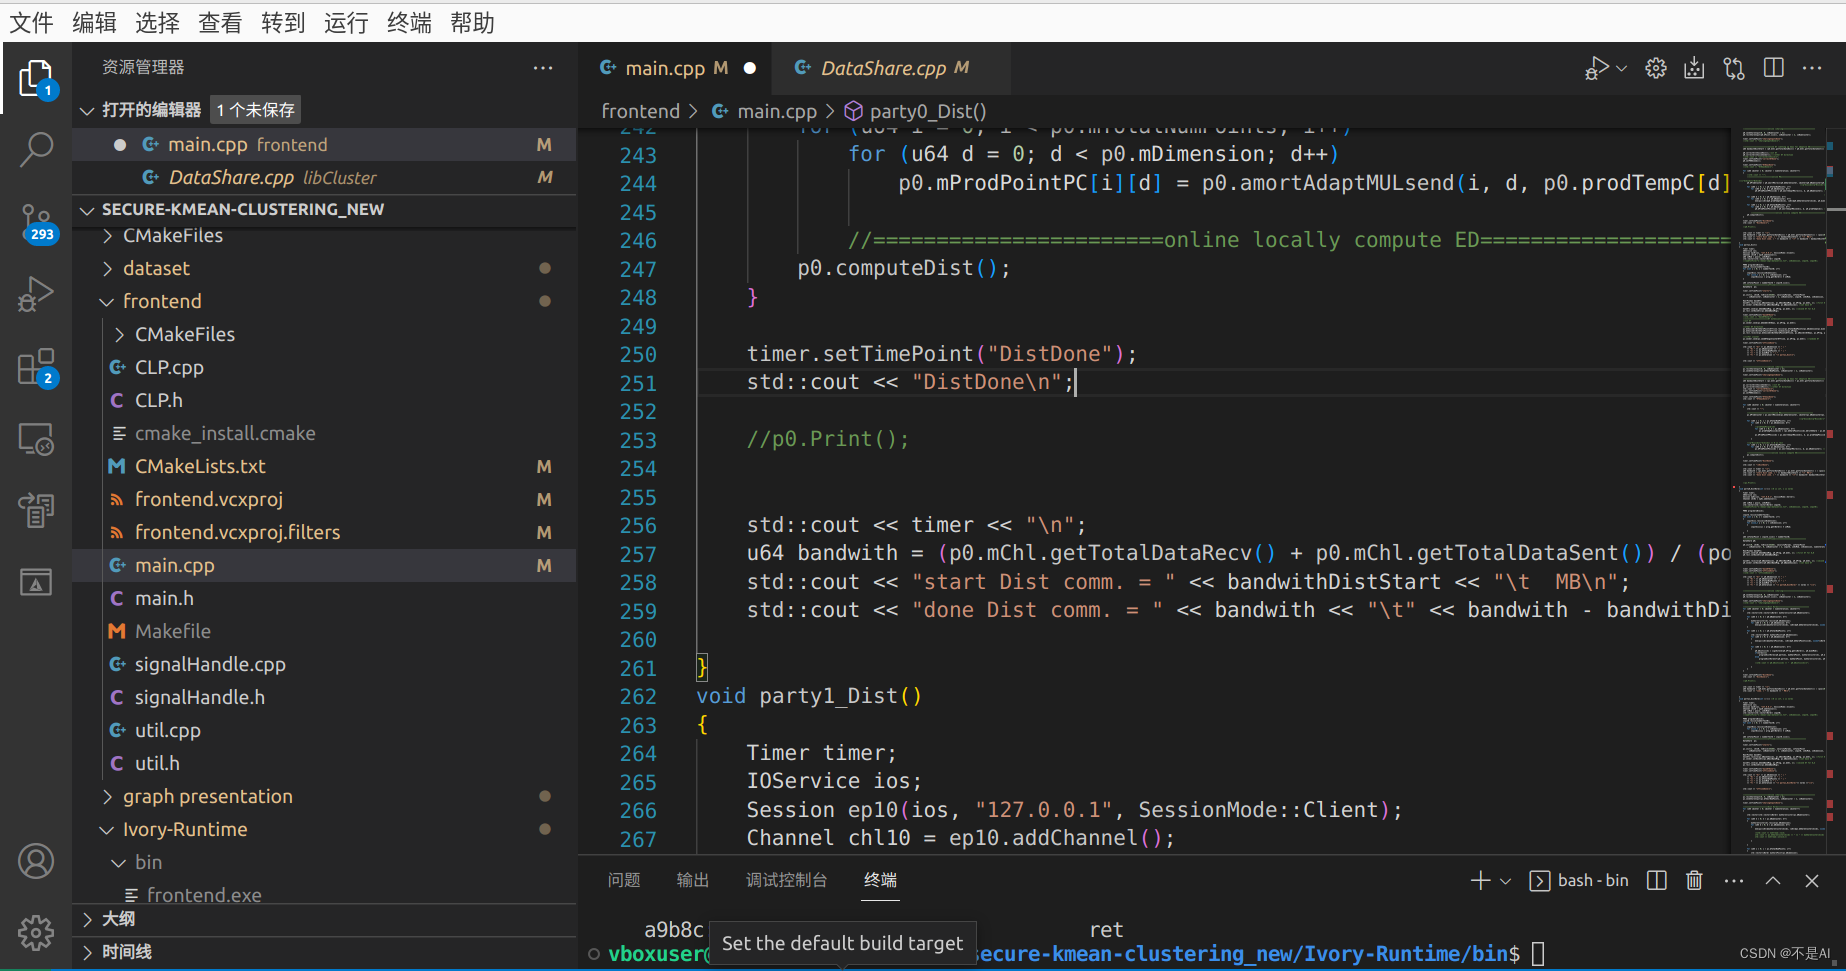
Task: Open the 运行 menu
Action: (x=346, y=23)
